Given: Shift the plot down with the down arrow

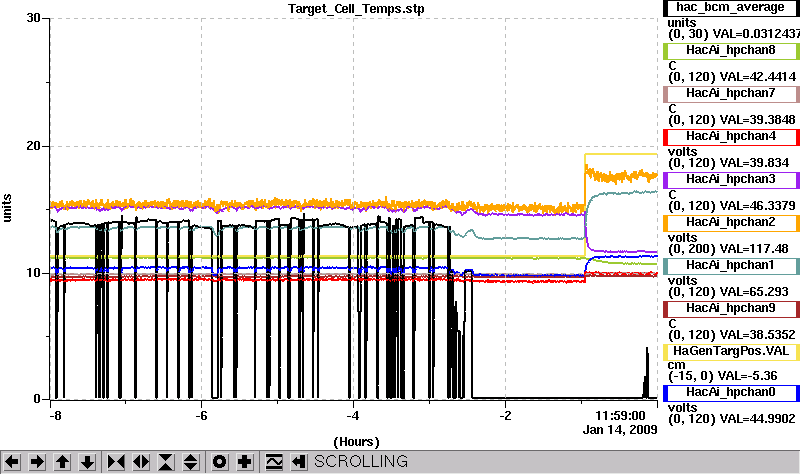Looking at the screenshot, I should coord(87,462).
